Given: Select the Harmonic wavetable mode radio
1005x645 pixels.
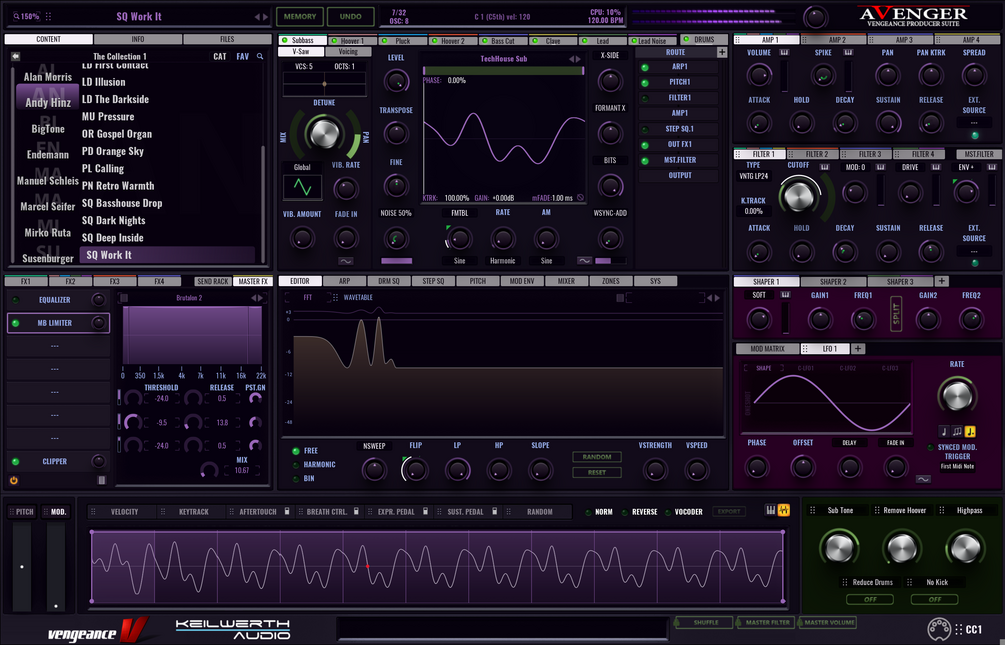Looking at the screenshot, I should click(295, 465).
